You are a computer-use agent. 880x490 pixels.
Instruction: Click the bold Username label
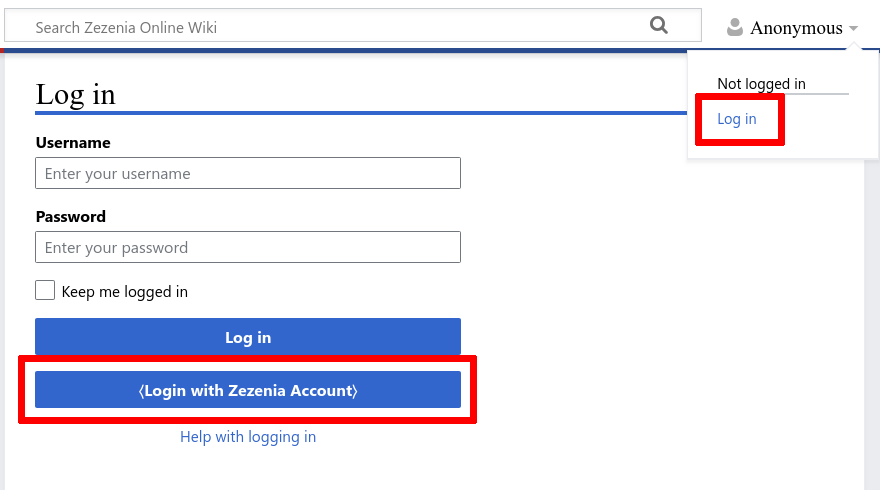pos(73,143)
